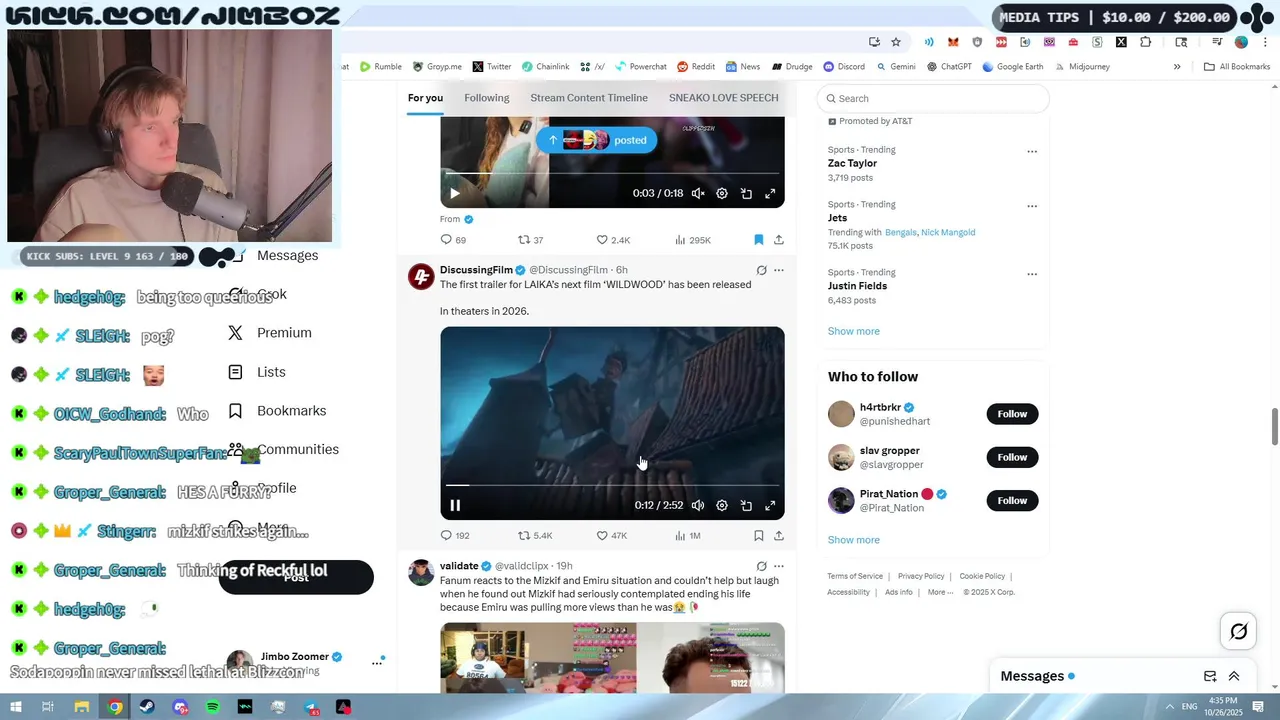Follow slav gropper account

[x=1012, y=457]
